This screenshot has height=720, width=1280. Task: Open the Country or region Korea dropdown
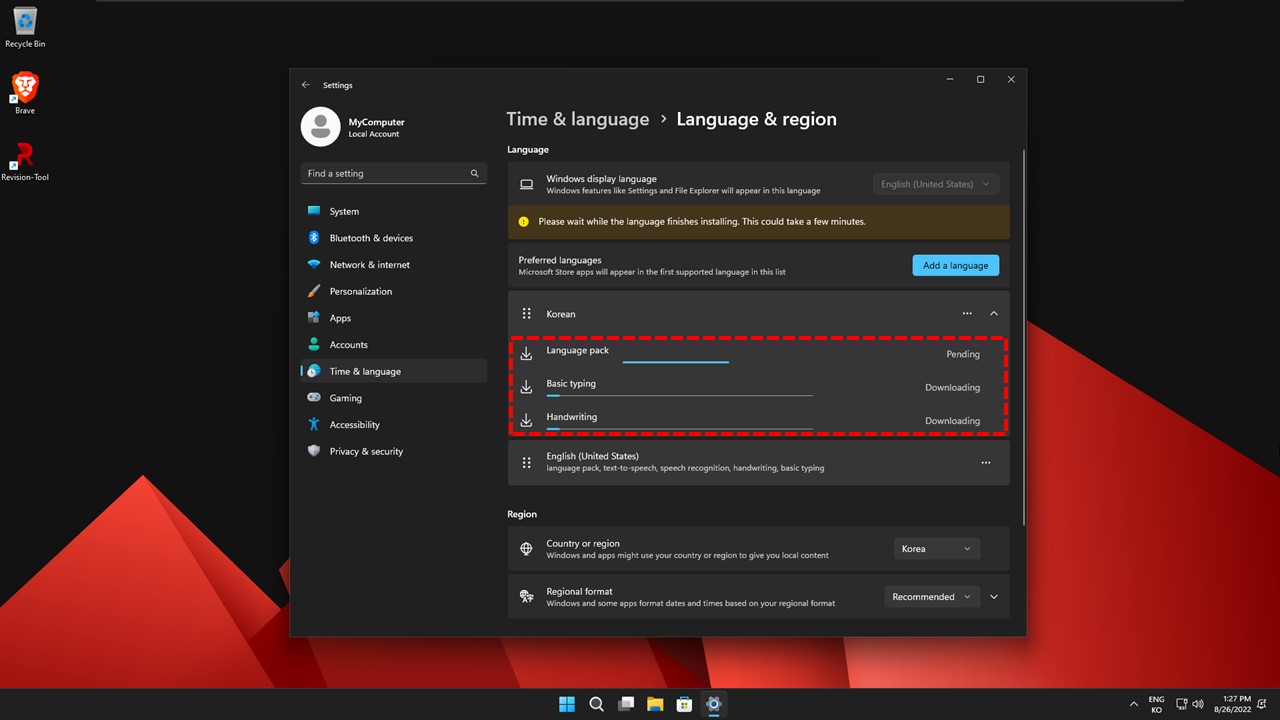tap(937, 549)
